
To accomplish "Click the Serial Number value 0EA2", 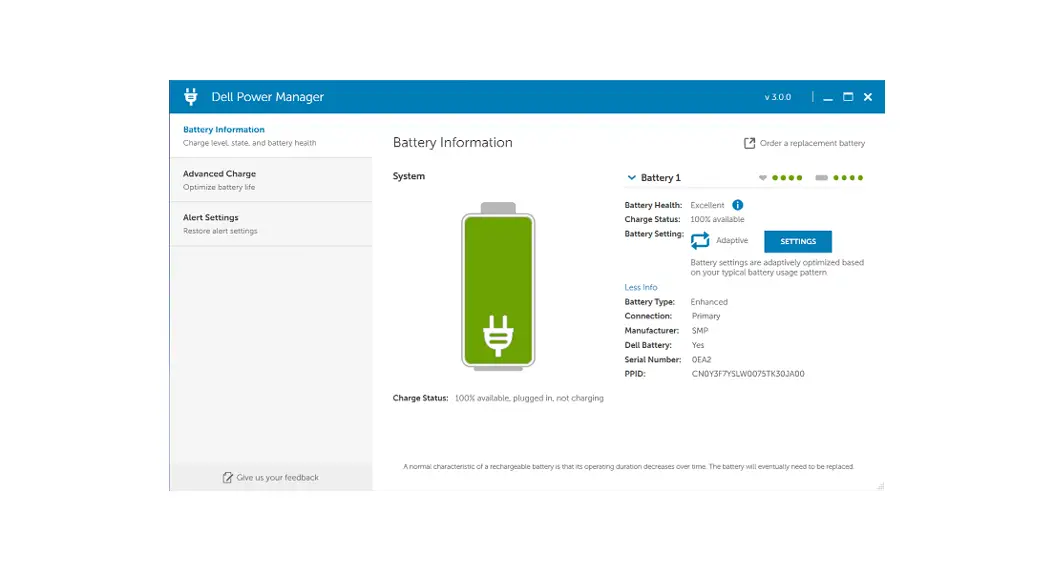I will (701, 359).
